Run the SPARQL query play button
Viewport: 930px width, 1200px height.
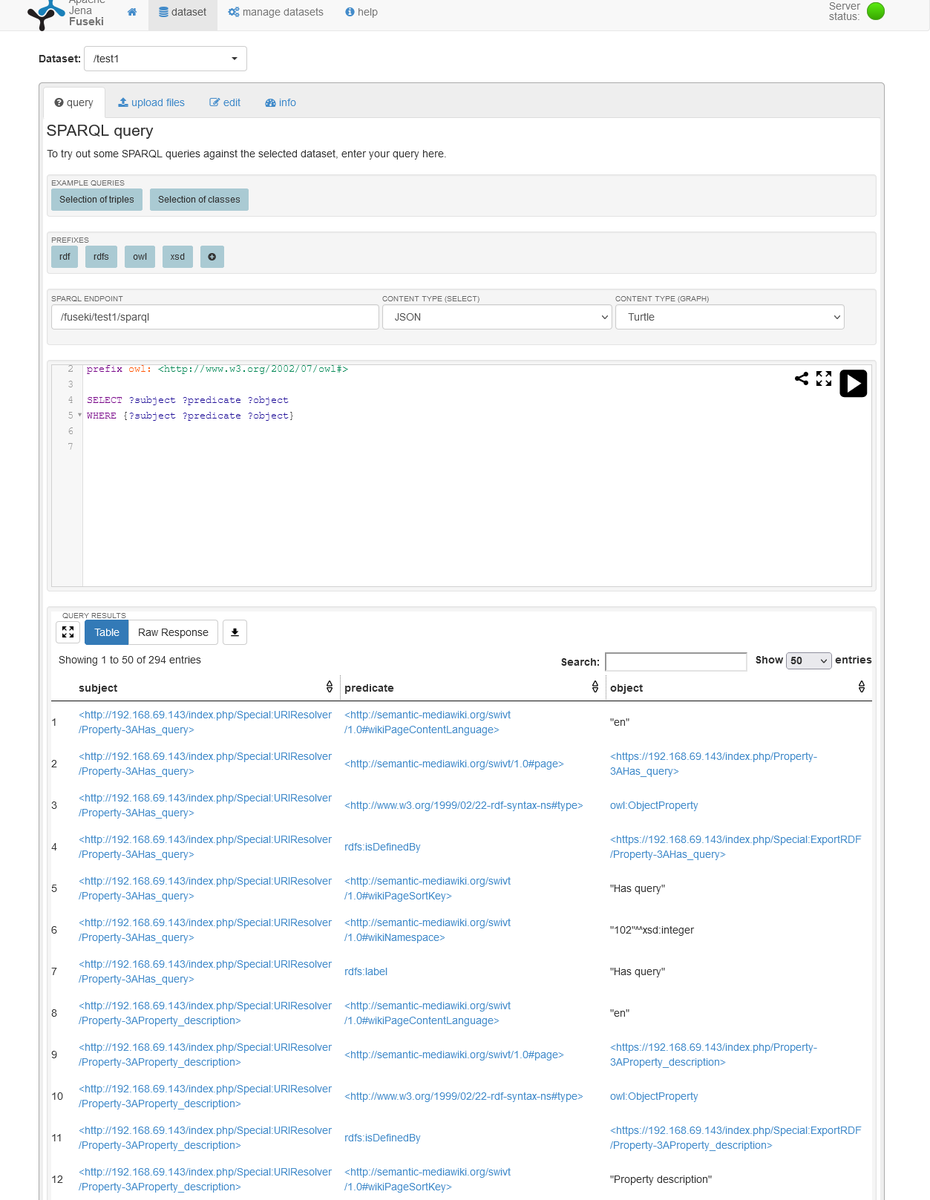[x=853, y=383]
